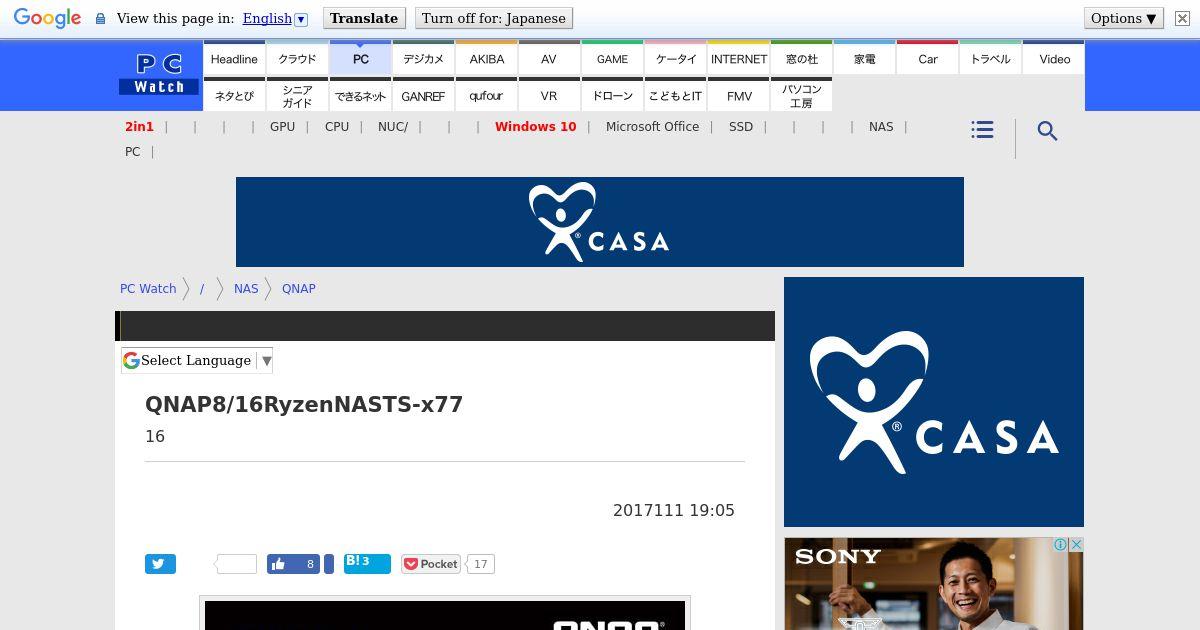This screenshot has width=1200, height=630.
Task: Close the Sony ad with X icon
Action: tap(1077, 545)
